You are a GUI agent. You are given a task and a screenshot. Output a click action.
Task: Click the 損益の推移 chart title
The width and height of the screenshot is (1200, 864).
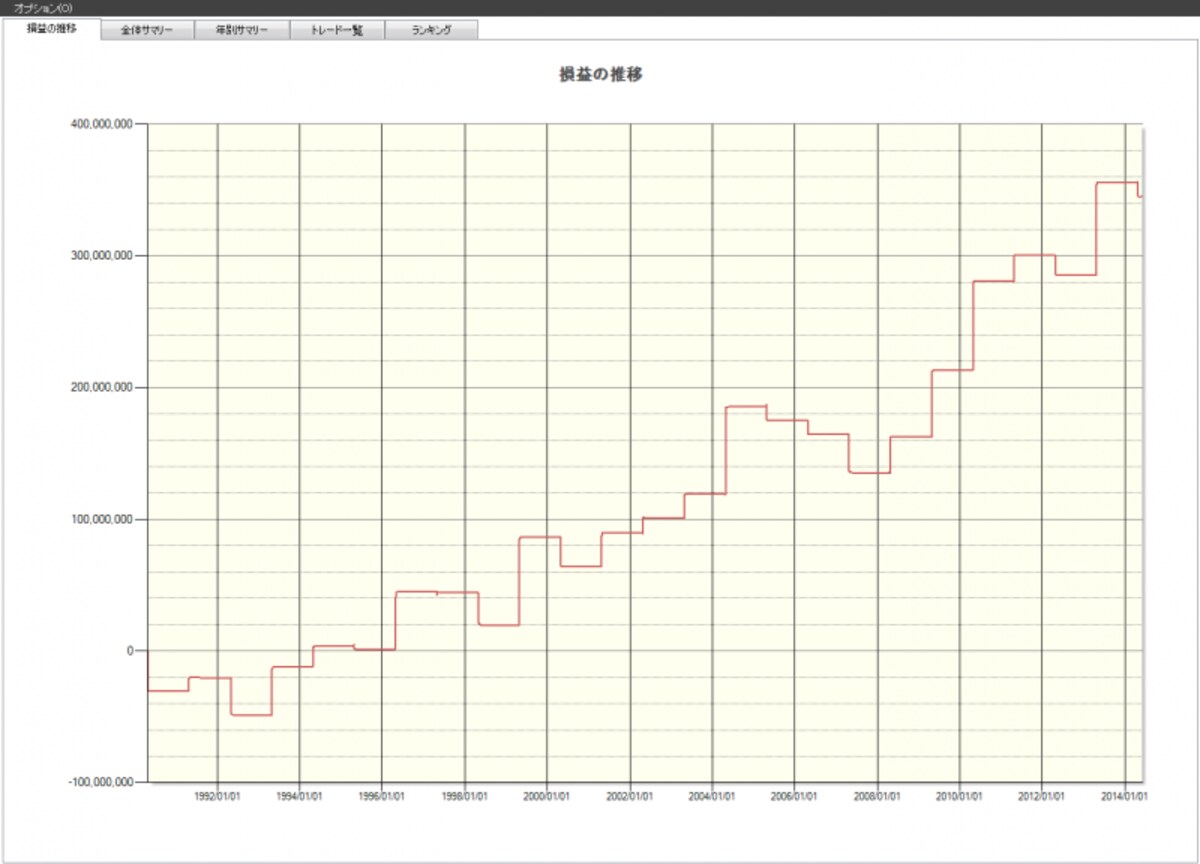[x=600, y=74]
